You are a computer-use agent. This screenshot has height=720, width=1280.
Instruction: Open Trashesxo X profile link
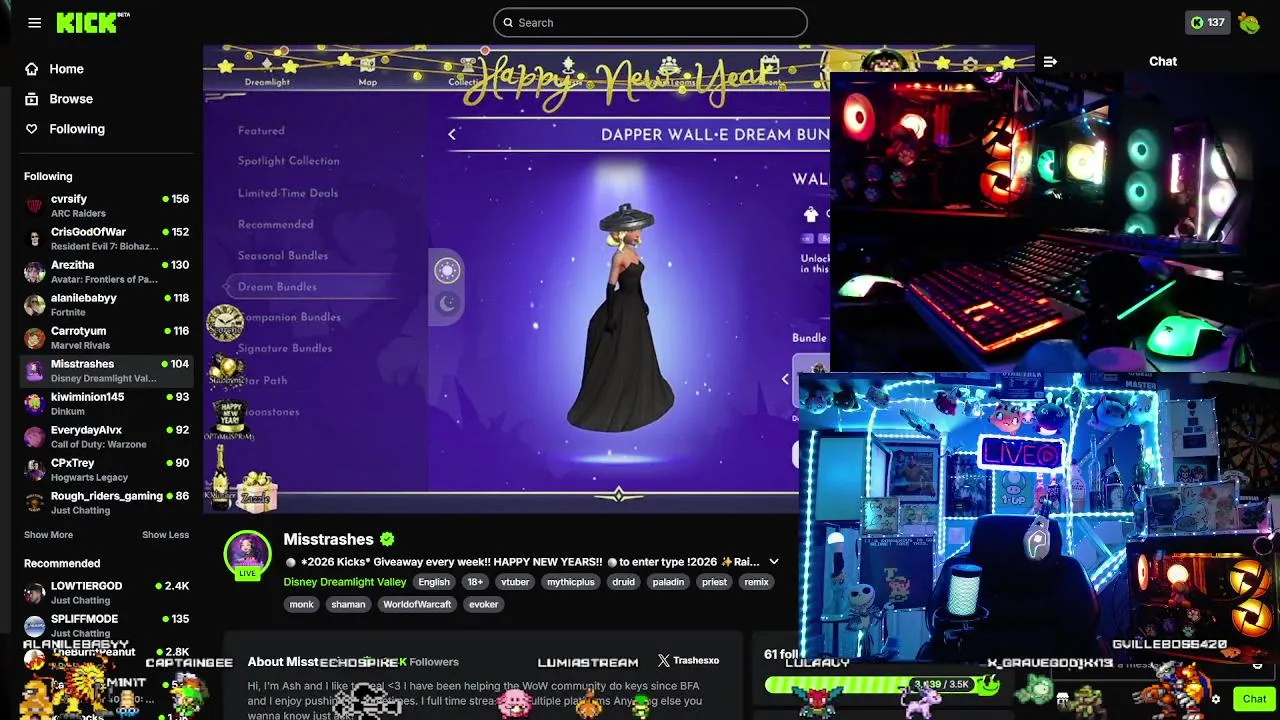coord(688,661)
